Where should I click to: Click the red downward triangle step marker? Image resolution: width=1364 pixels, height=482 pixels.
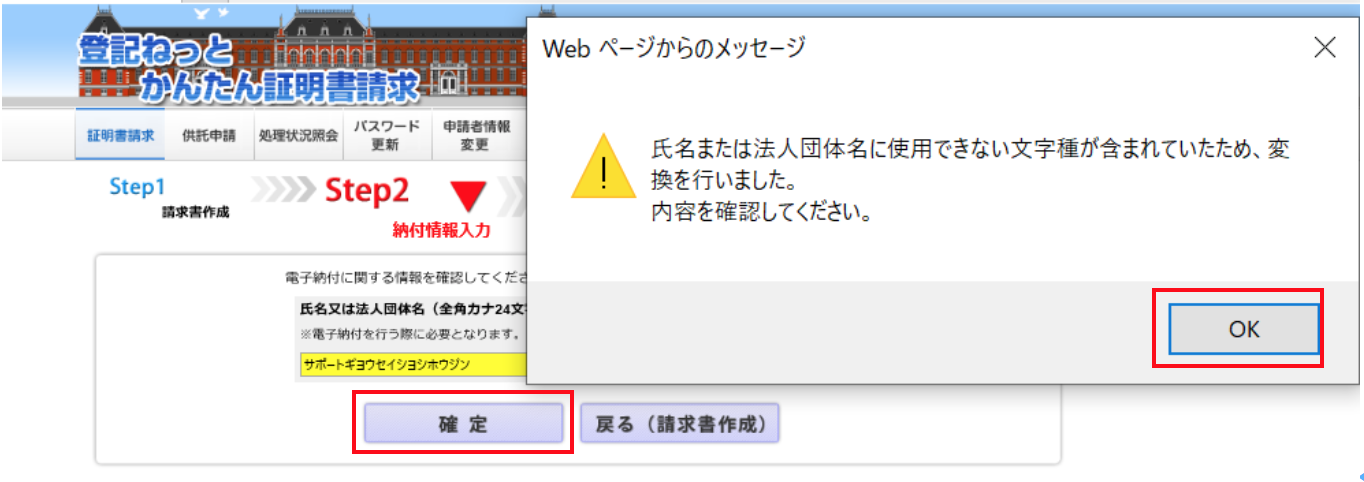point(466,195)
